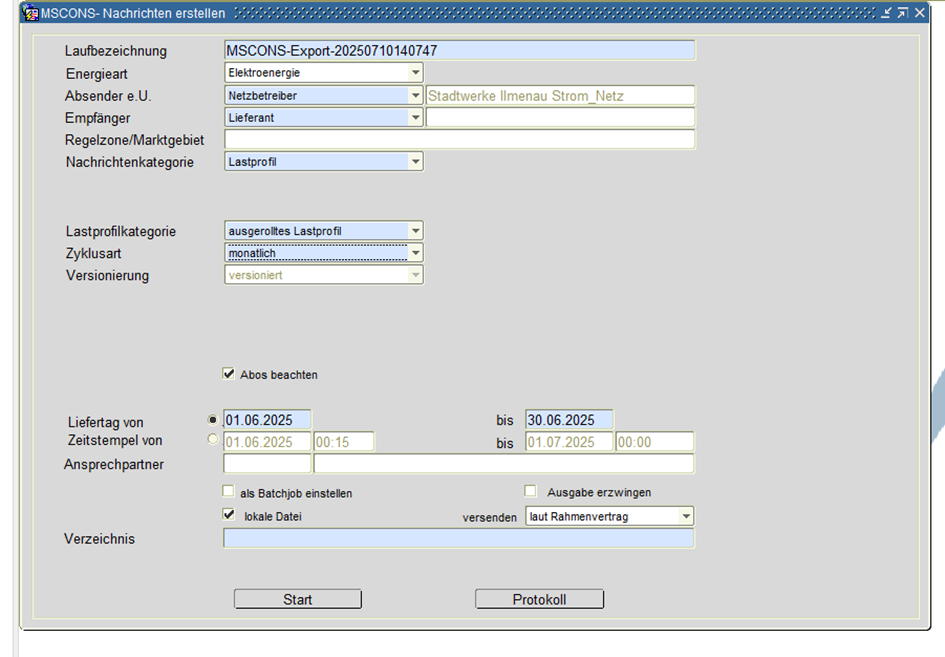Screen dimensions: 945x657
Task: Check the 'Ausgabe erzwingen' option
Action: 531,492
